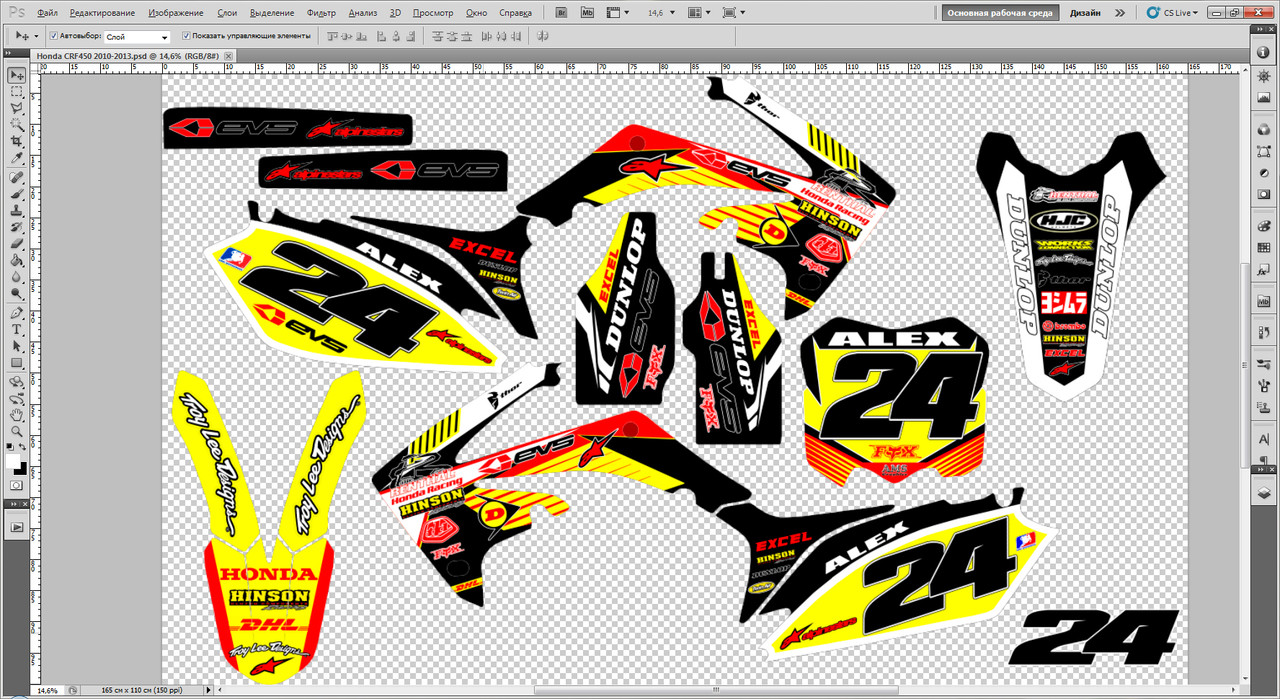Open the Файл menu
Image resolution: width=1280 pixels, height=699 pixels.
tap(47, 13)
